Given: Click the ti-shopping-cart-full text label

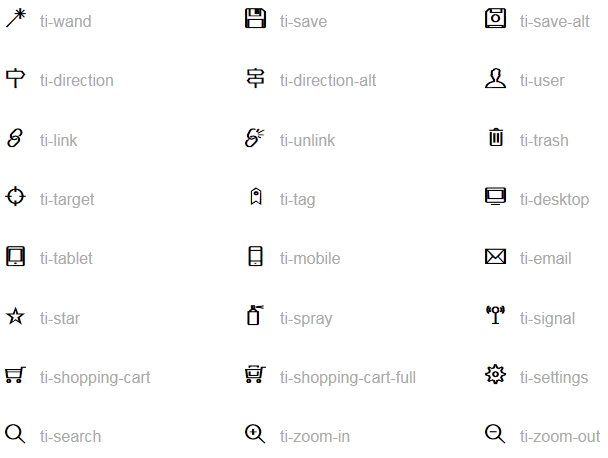Looking at the screenshot, I should (x=348, y=377).
